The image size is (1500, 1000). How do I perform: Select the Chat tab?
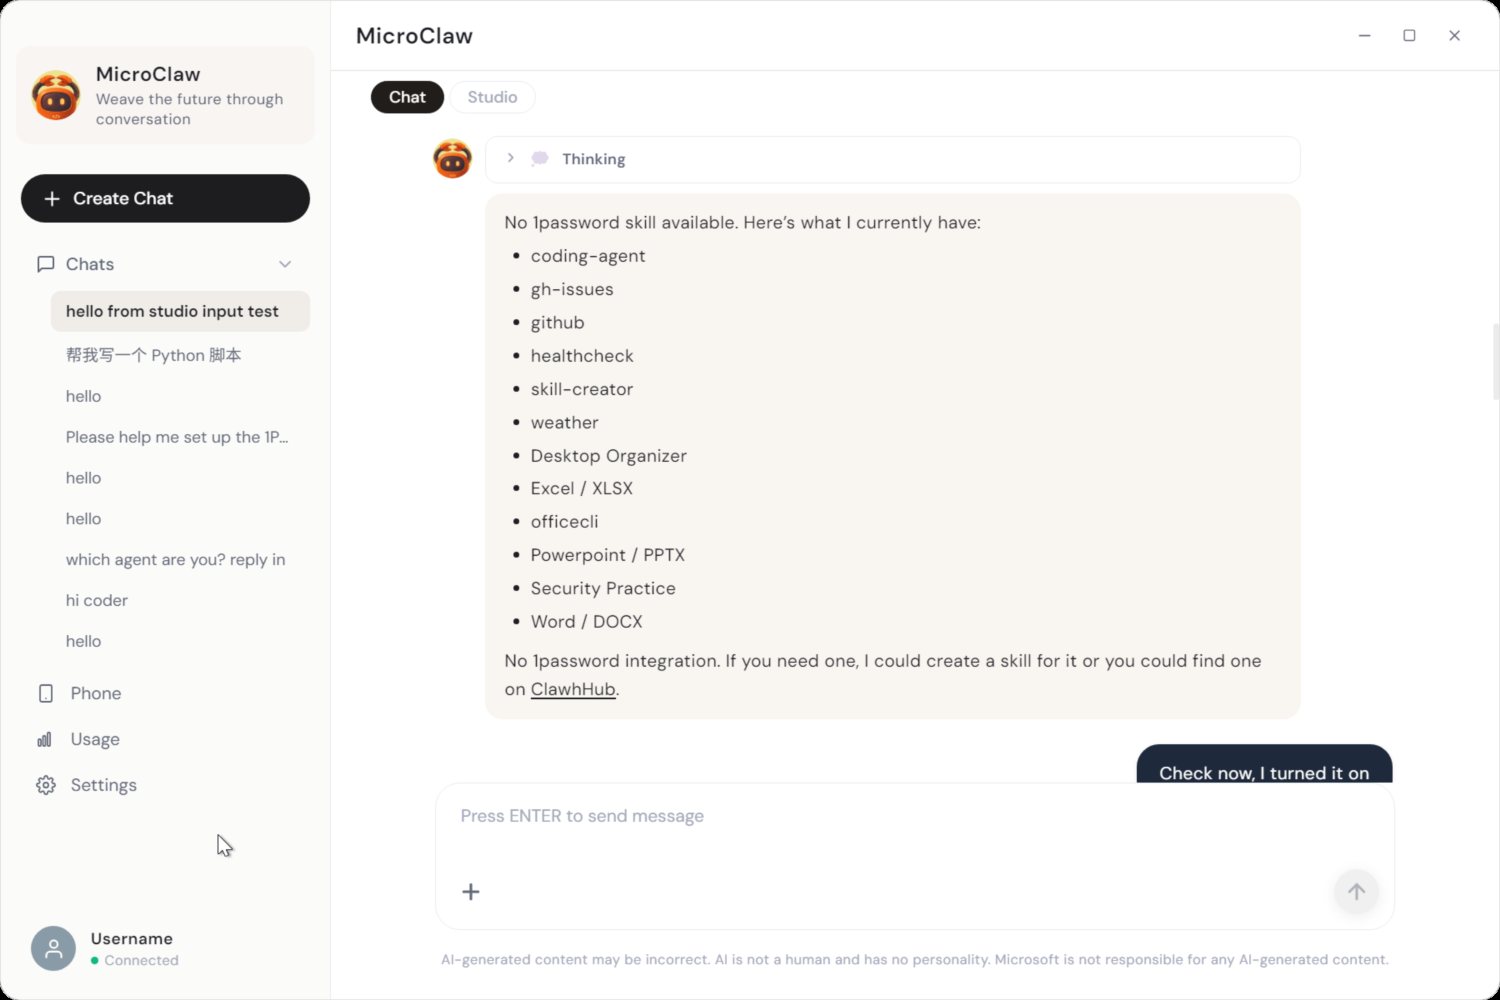tap(407, 97)
